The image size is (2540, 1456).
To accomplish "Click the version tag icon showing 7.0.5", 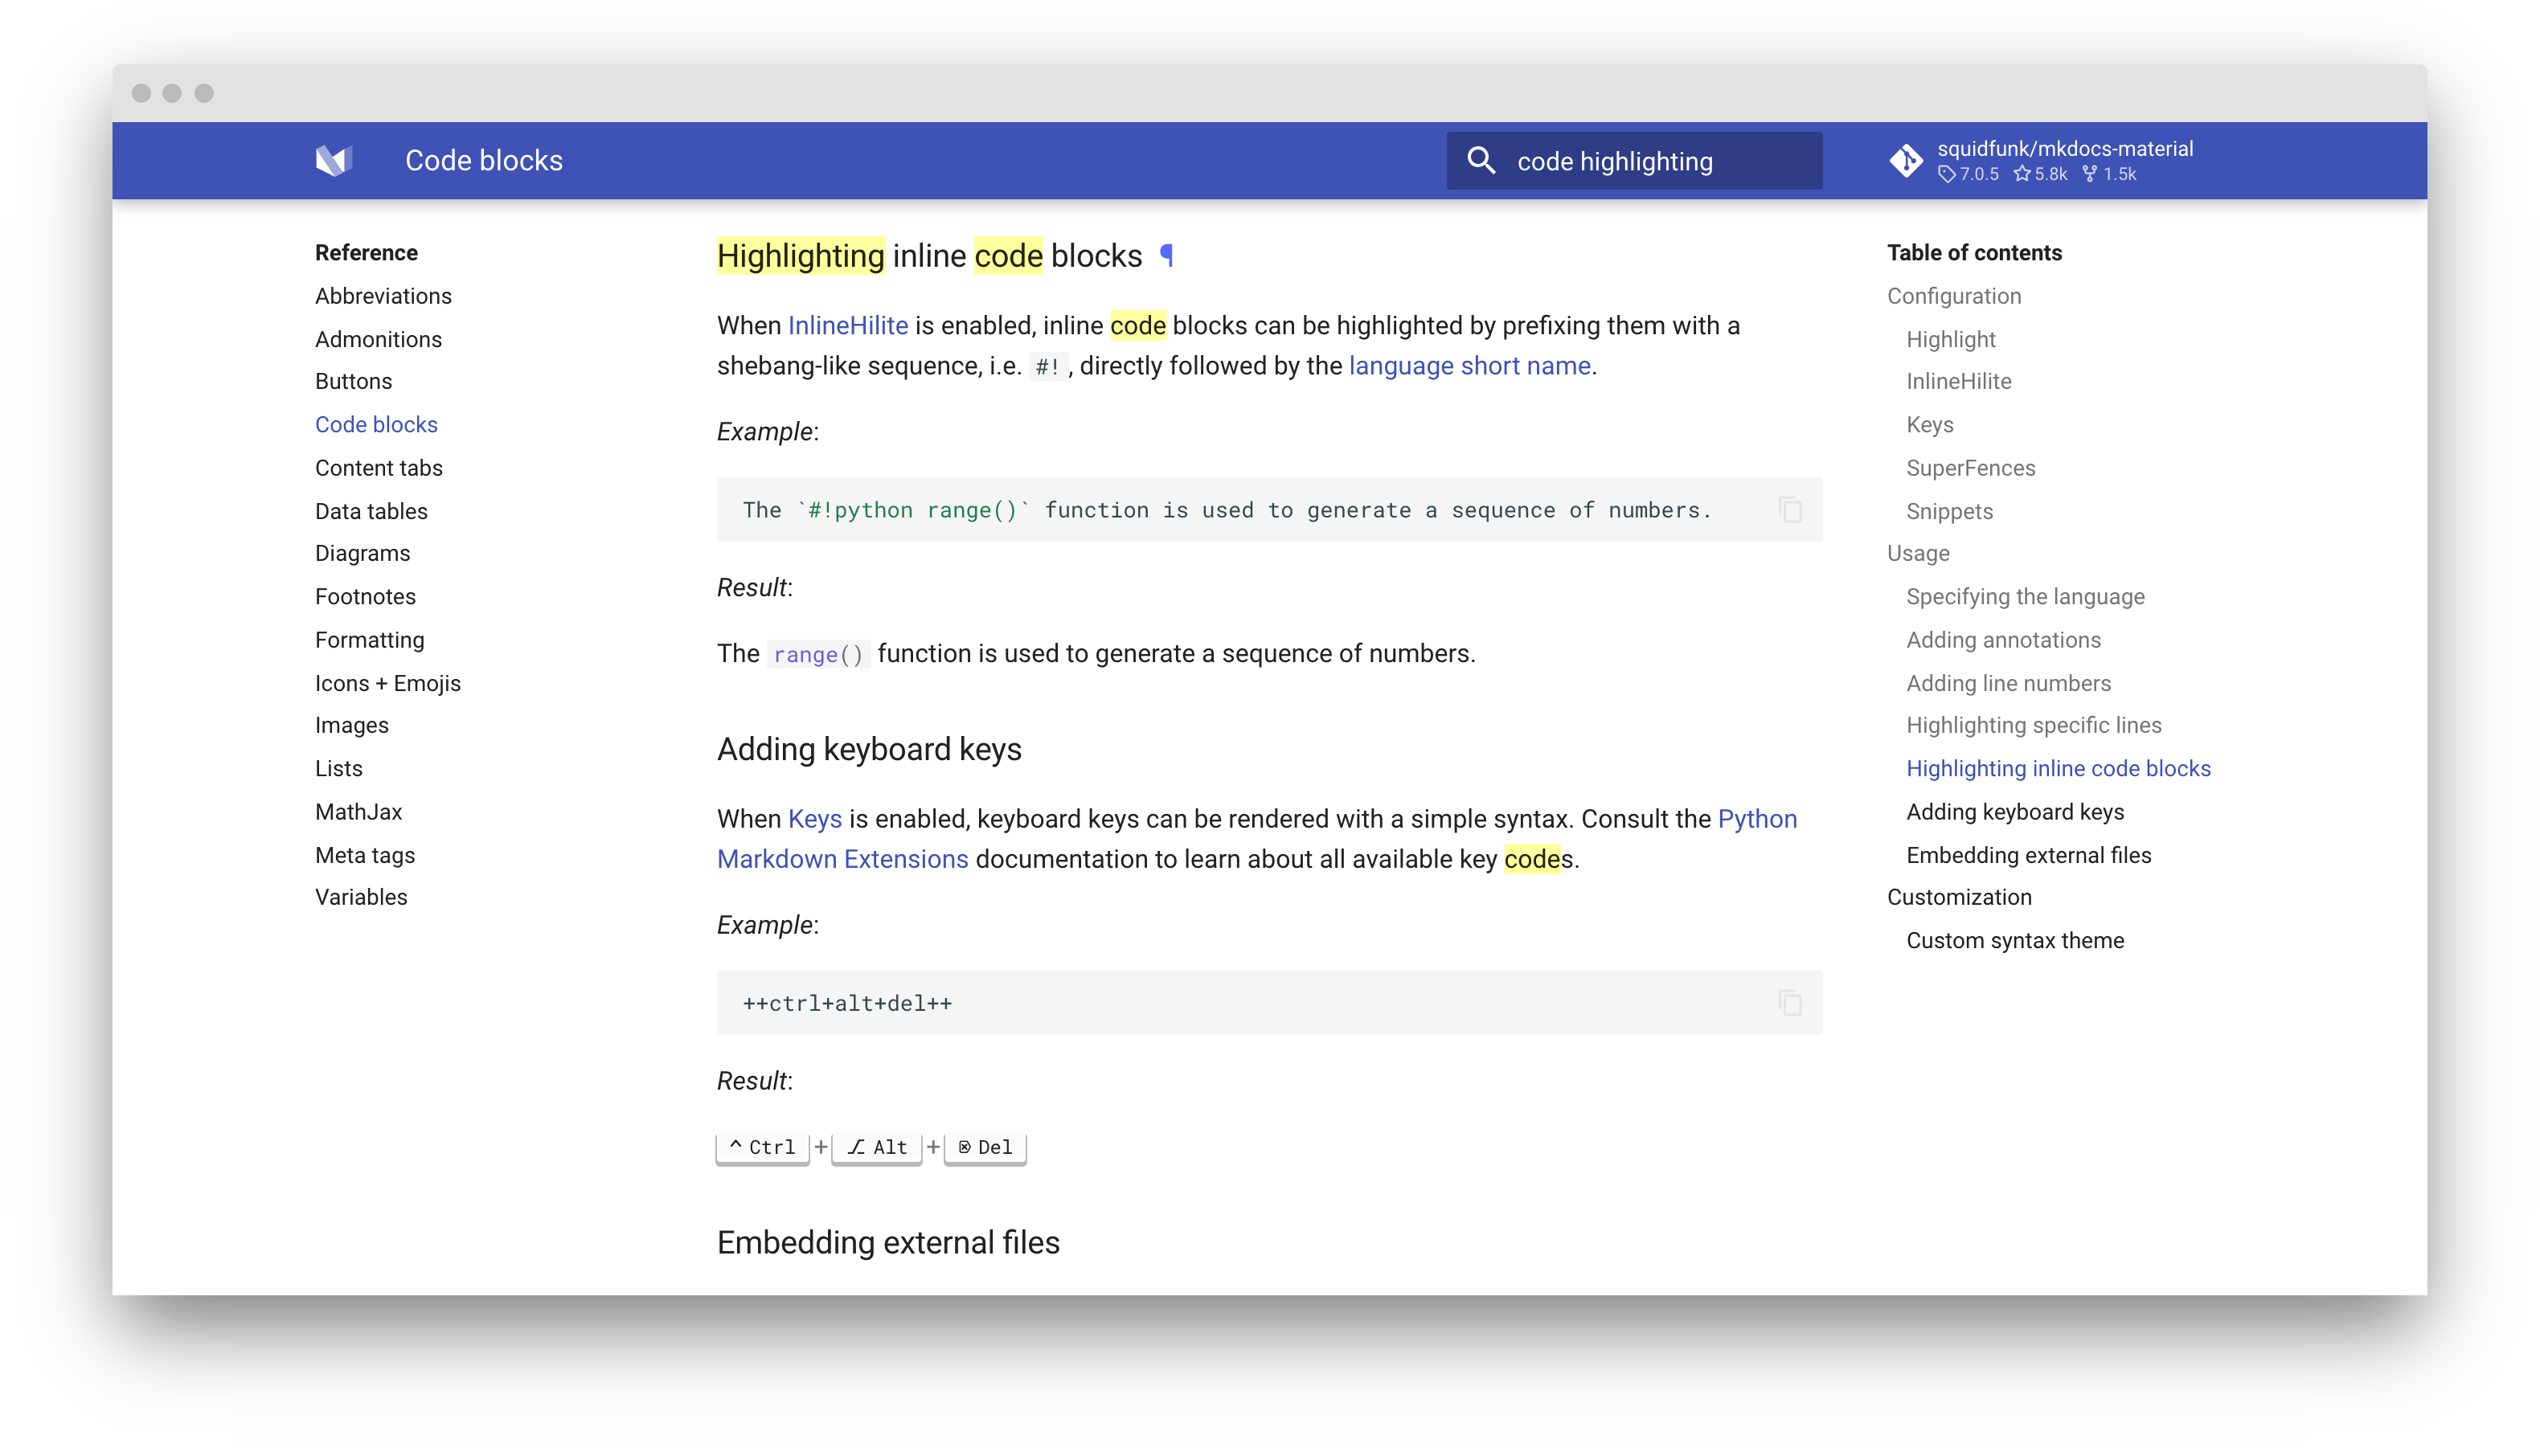I will [1946, 174].
